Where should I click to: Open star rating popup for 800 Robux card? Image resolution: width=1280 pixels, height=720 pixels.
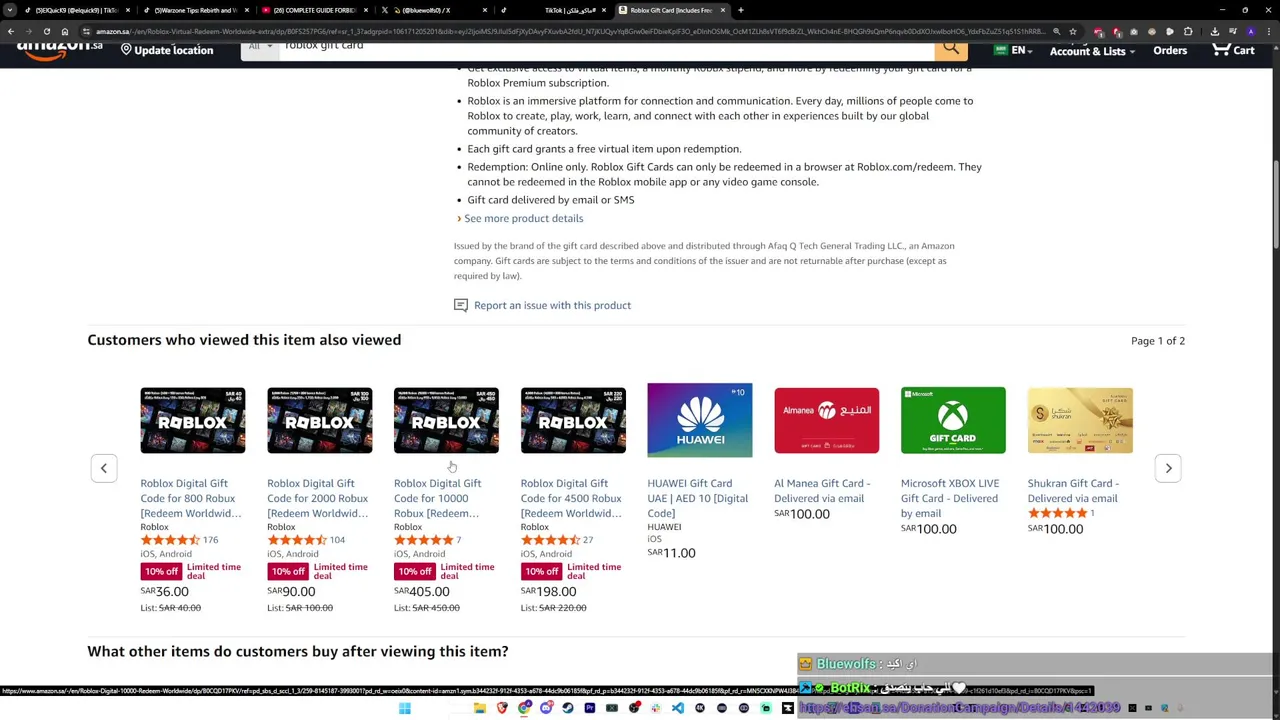pos(170,540)
